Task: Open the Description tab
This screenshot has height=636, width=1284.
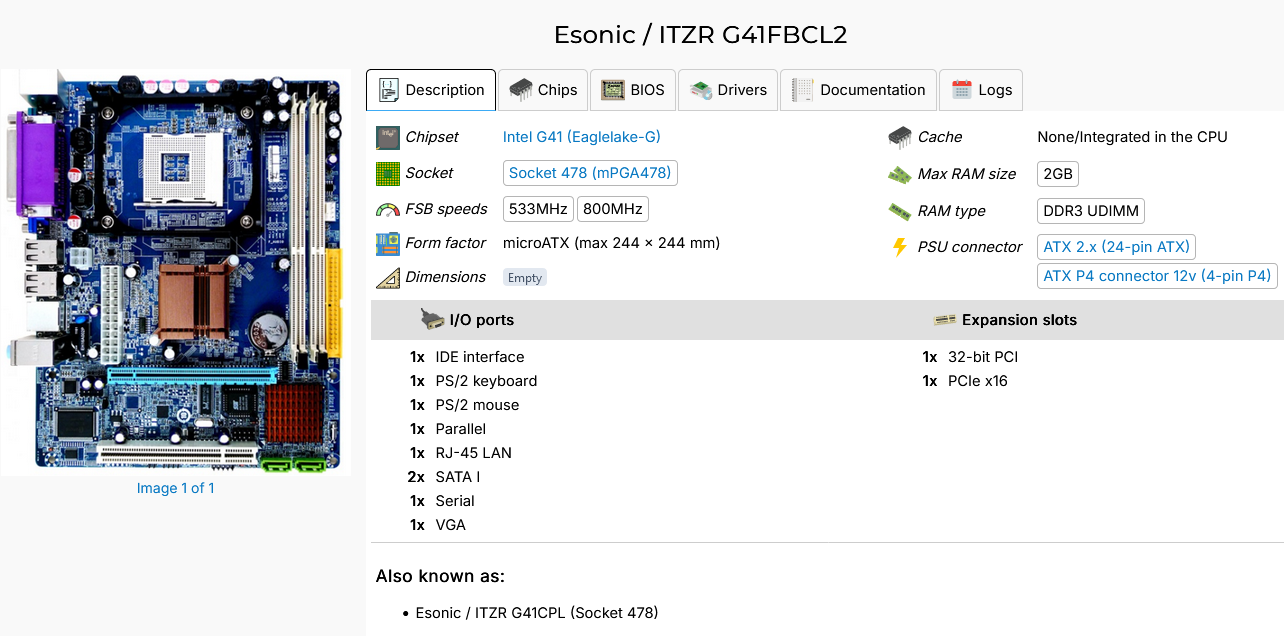Action: (x=431, y=90)
